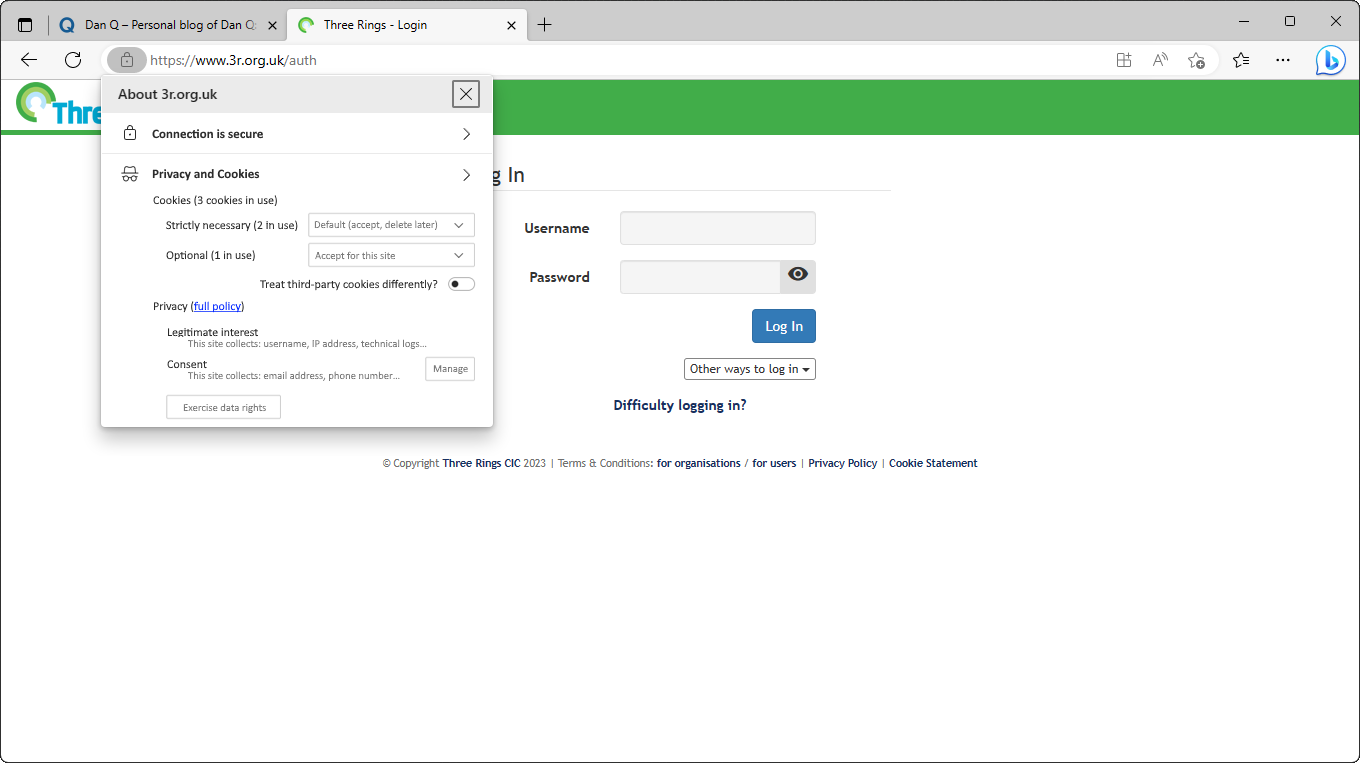Click into the Username field
1360x763 pixels.
[717, 228]
